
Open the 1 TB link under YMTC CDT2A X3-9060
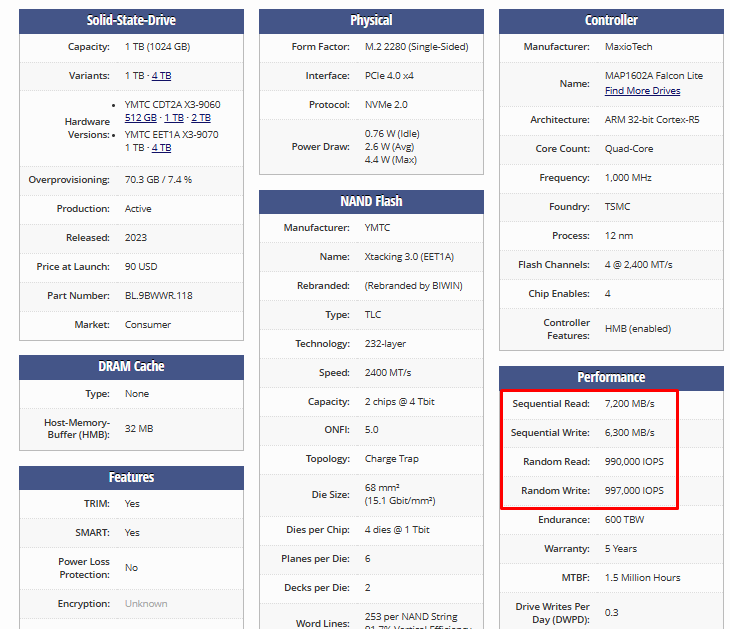pos(174,117)
